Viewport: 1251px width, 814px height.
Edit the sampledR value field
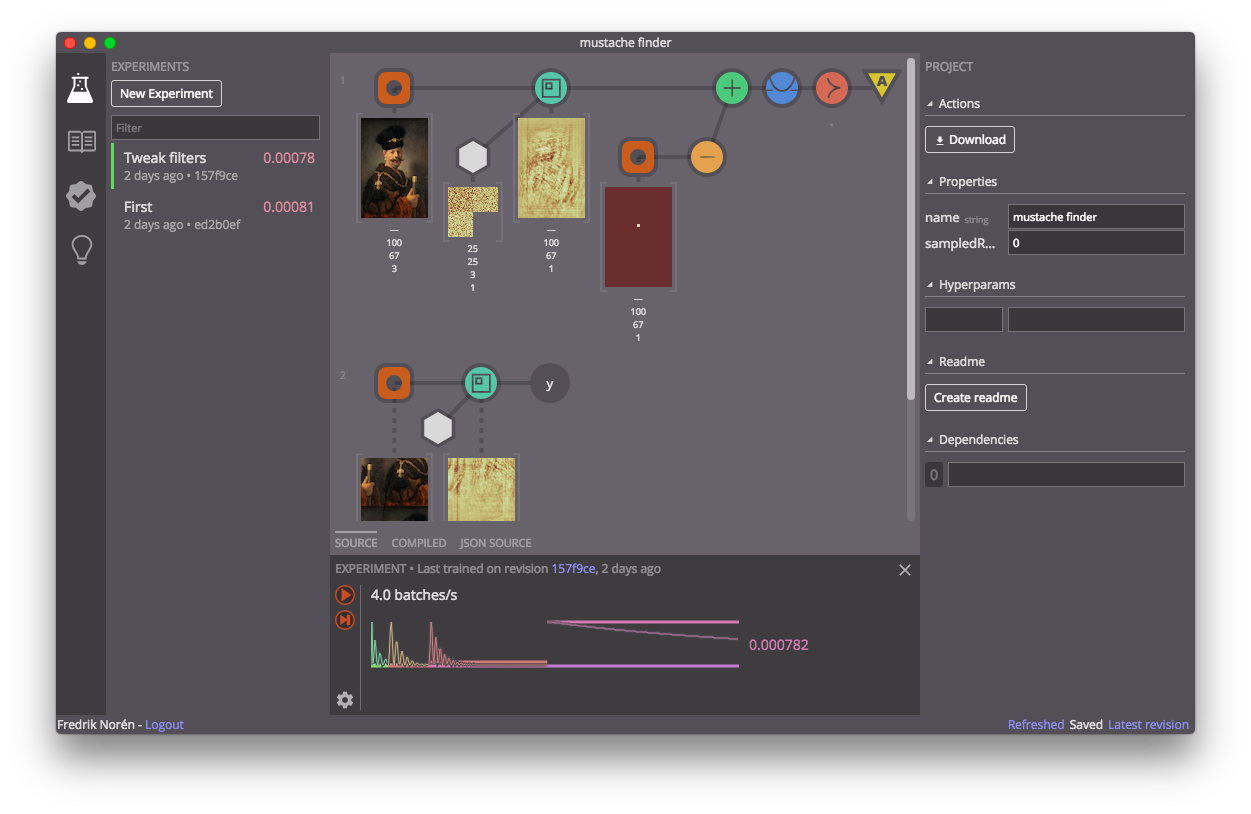point(1096,243)
